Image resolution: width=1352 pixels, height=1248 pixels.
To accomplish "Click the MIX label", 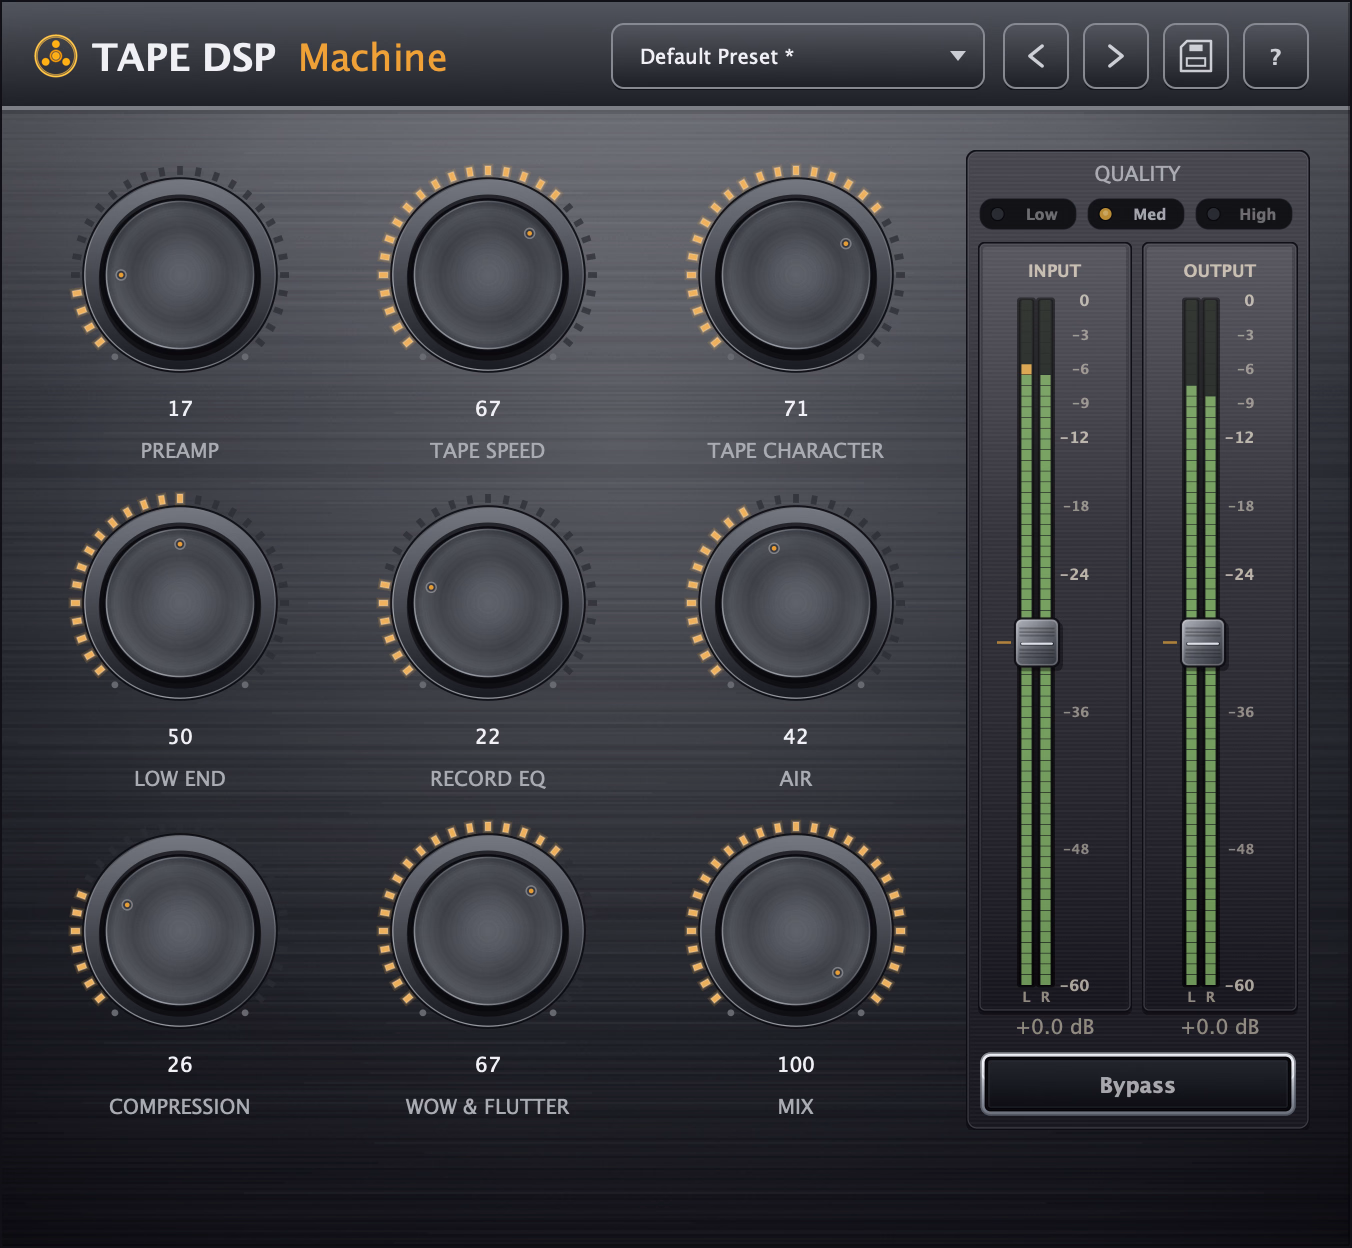I will (x=796, y=1107).
